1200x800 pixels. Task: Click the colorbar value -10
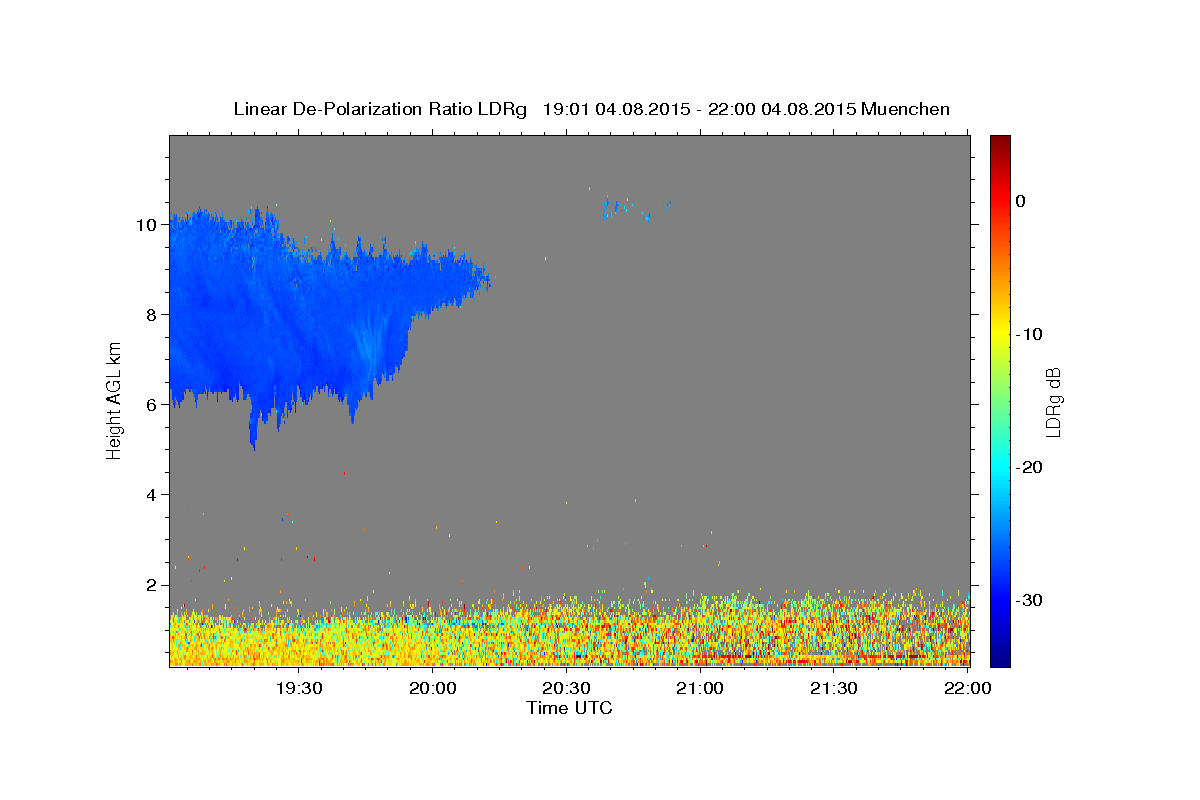point(1030,334)
